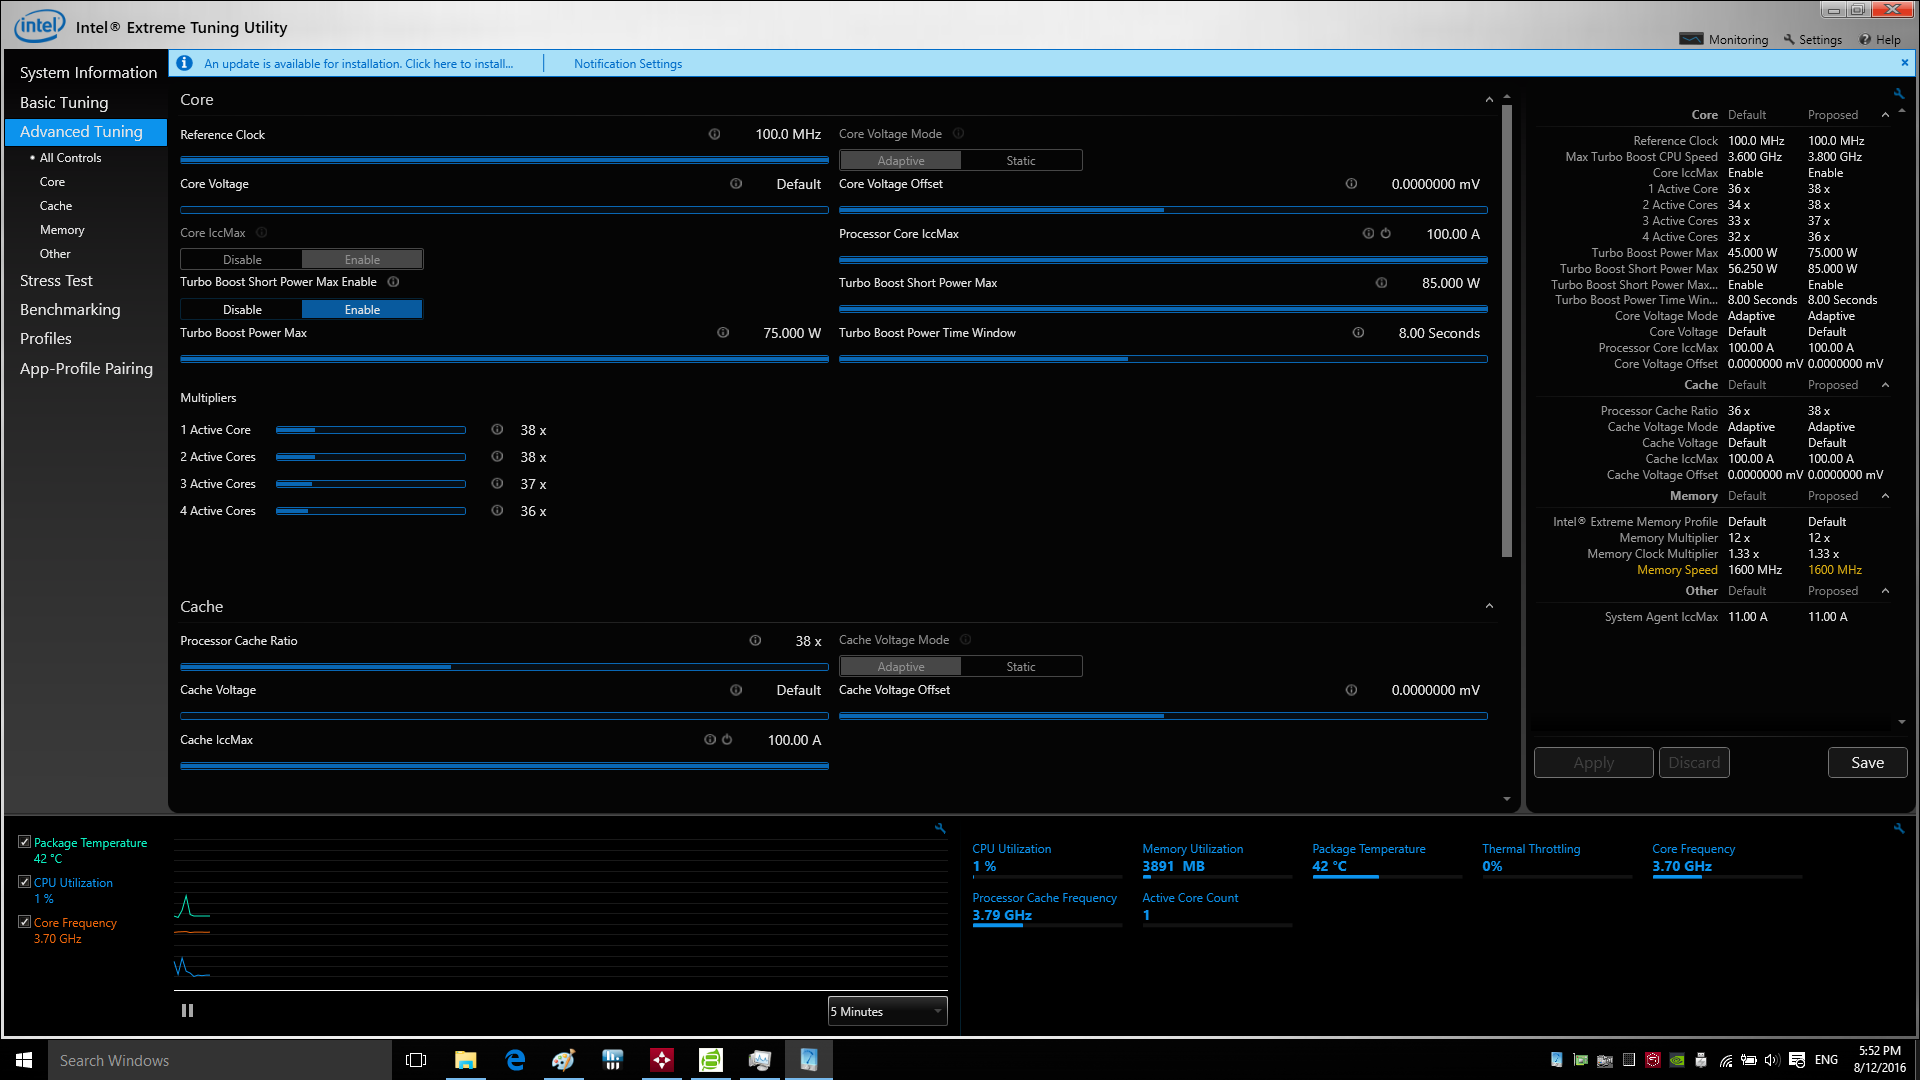Click info icon beside Processor Cache Ratio
1920x1080 pixels.
(755, 641)
